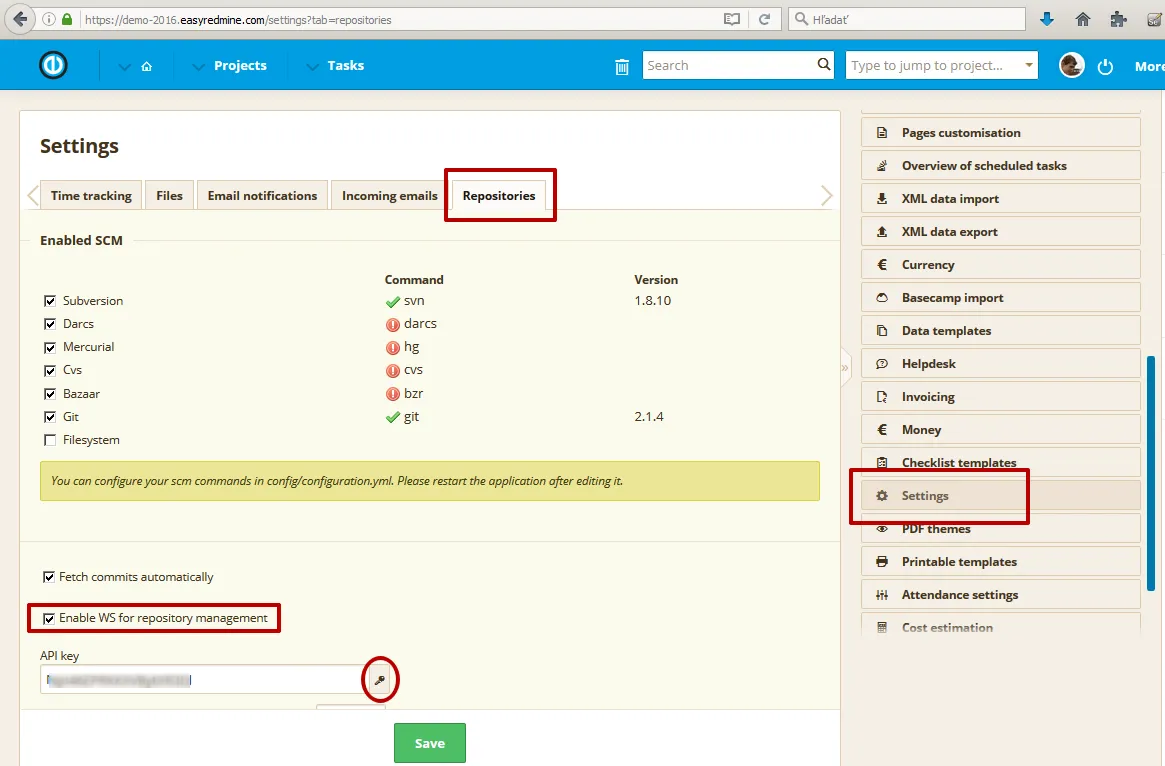This screenshot has height=766, width=1165.
Task: Uncheck the Subversion SCM checkbox
Action: click(x=50, y=301)
